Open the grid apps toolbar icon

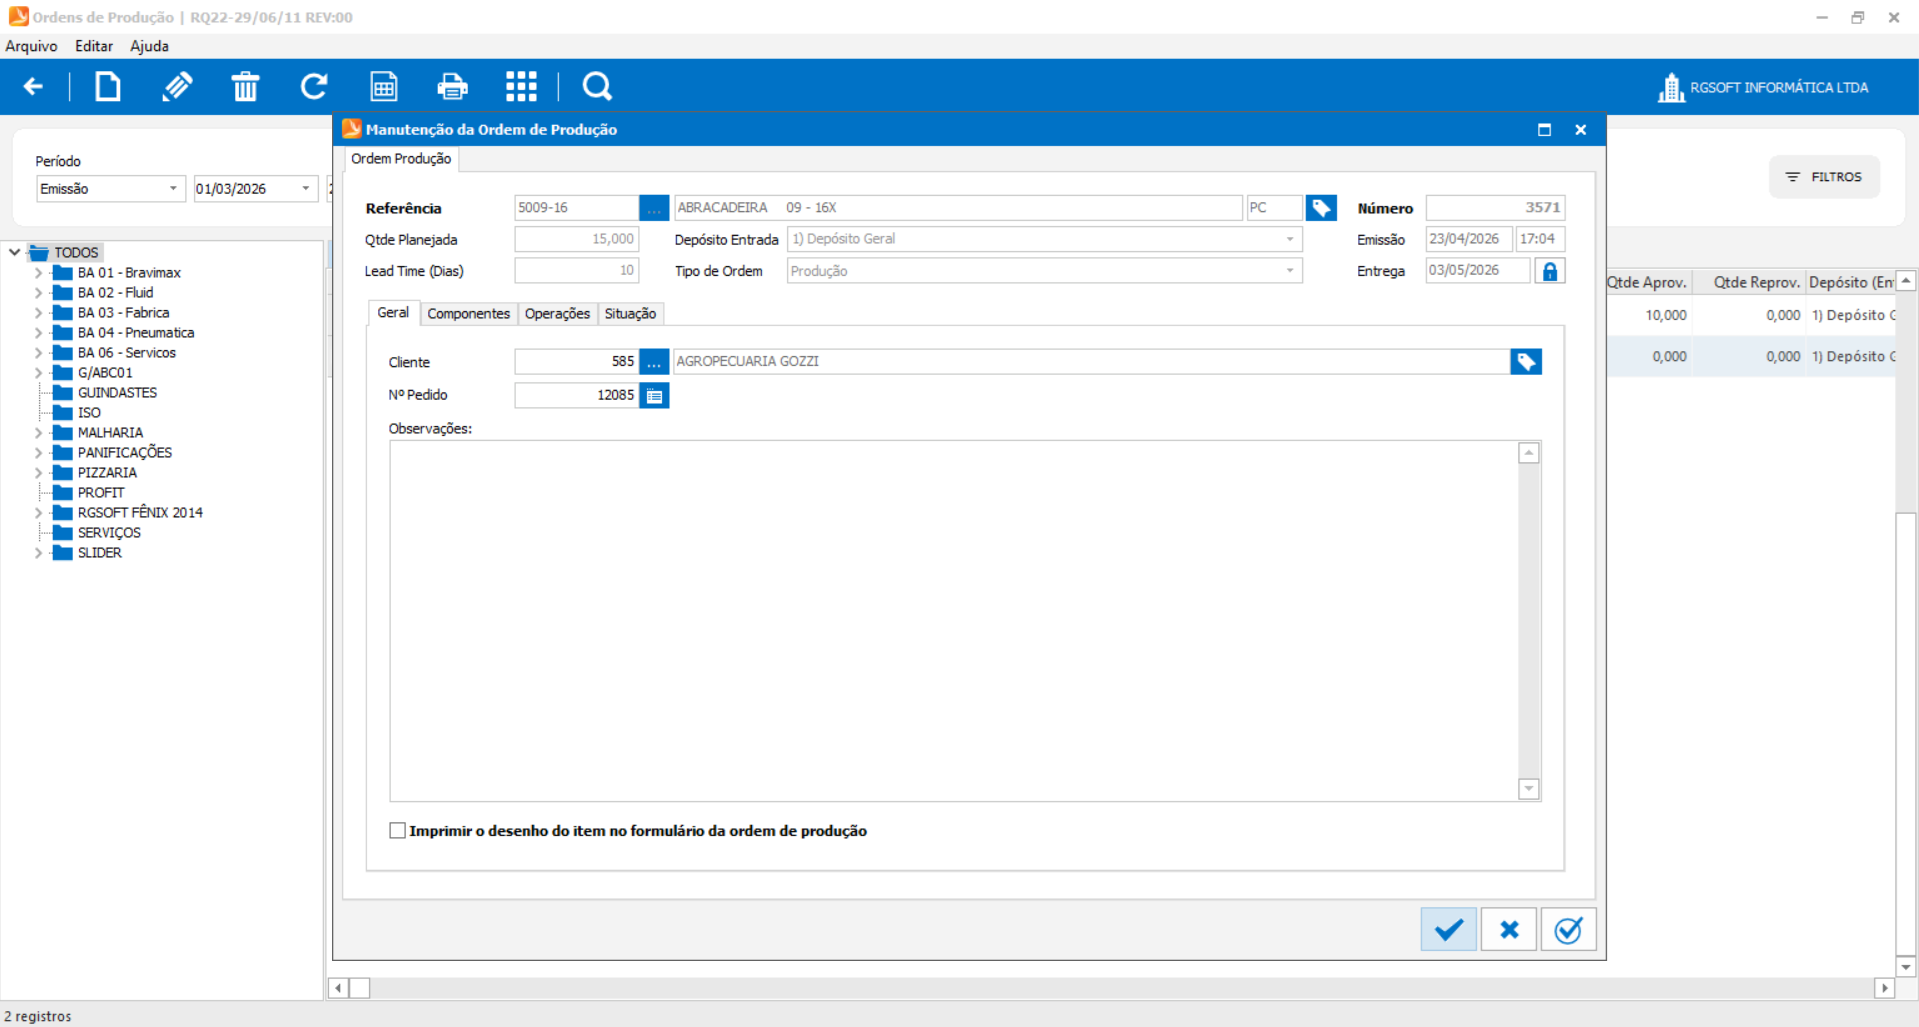coord(521,87)
